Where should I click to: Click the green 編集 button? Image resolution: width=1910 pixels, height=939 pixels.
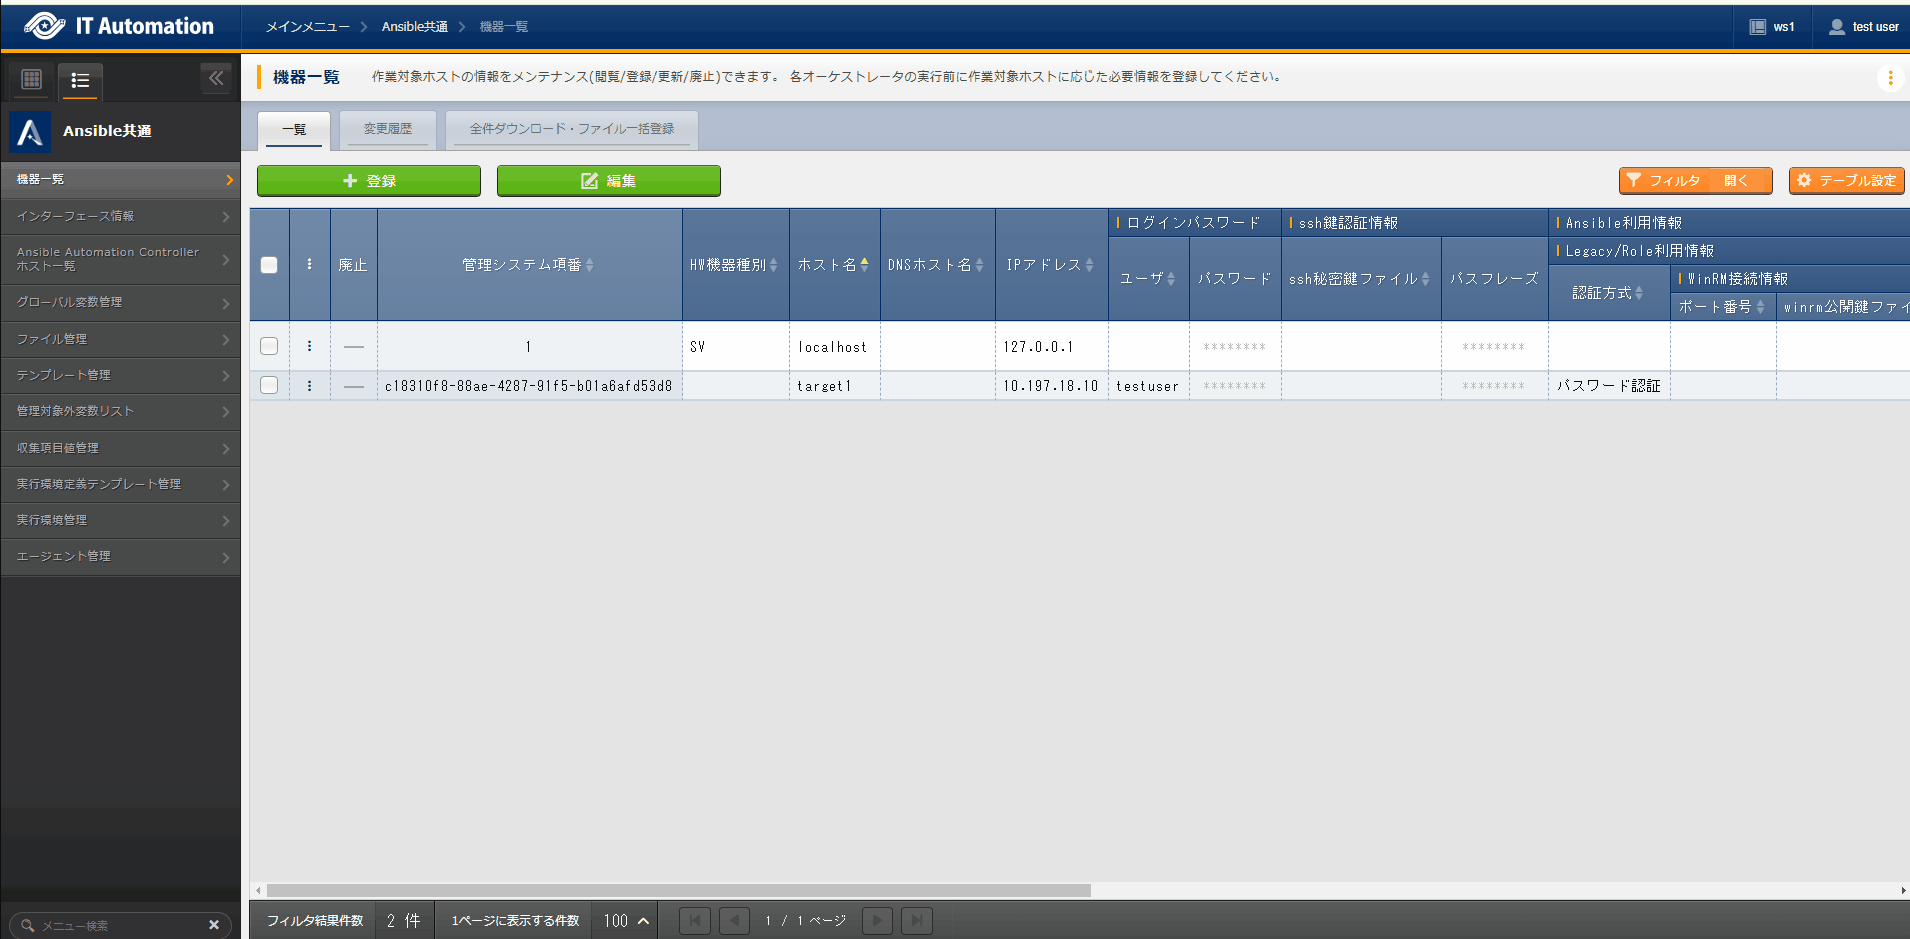pos(608,181)
